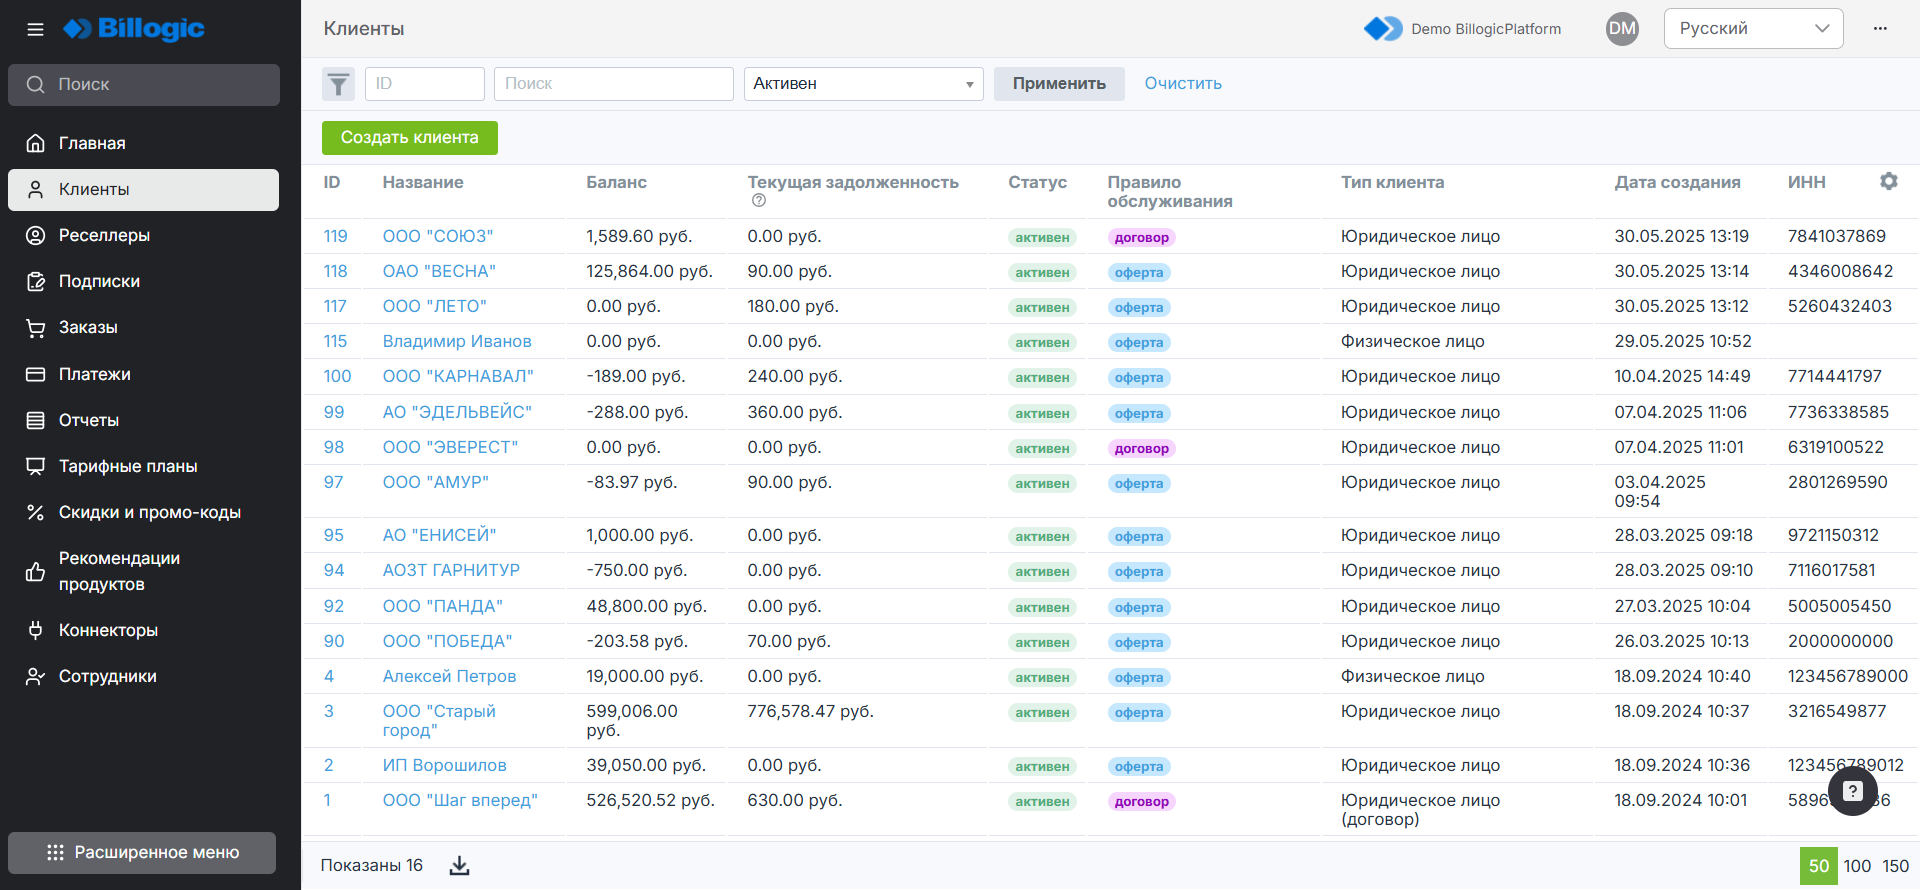
Task: Click the debt column help tooltip icon
Action: pos(759,201)
